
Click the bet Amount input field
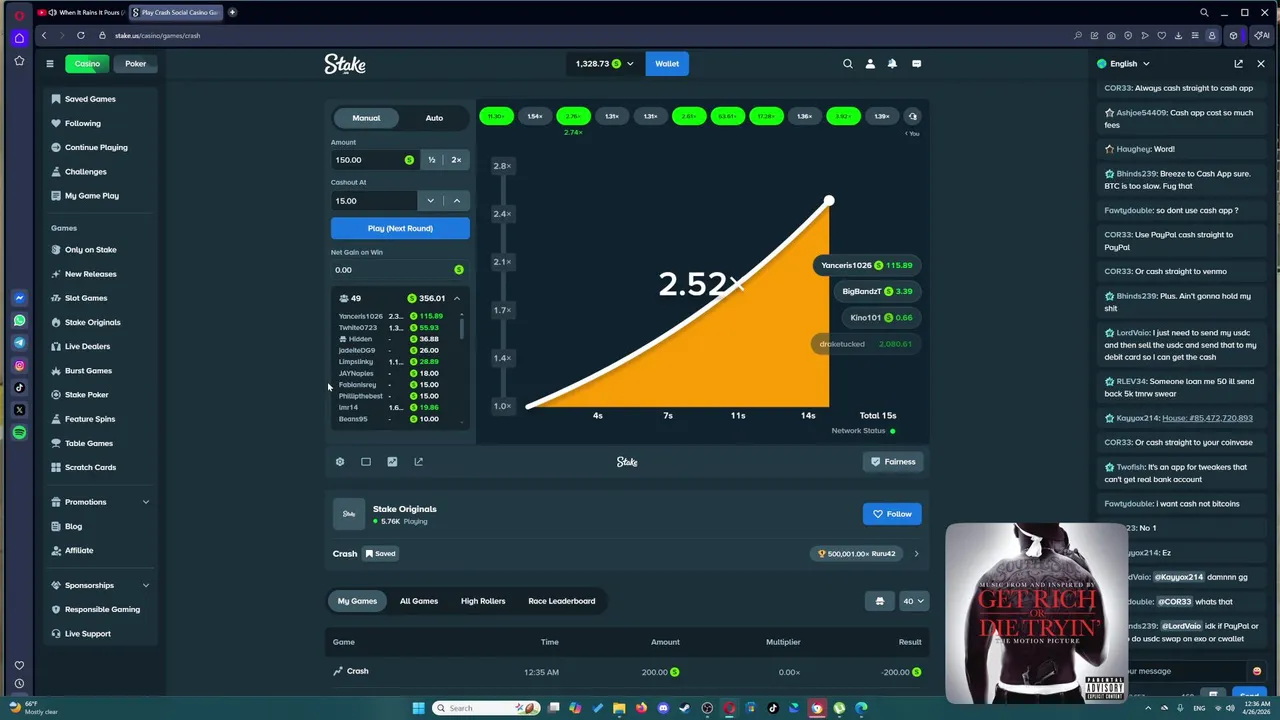point(375,160)
